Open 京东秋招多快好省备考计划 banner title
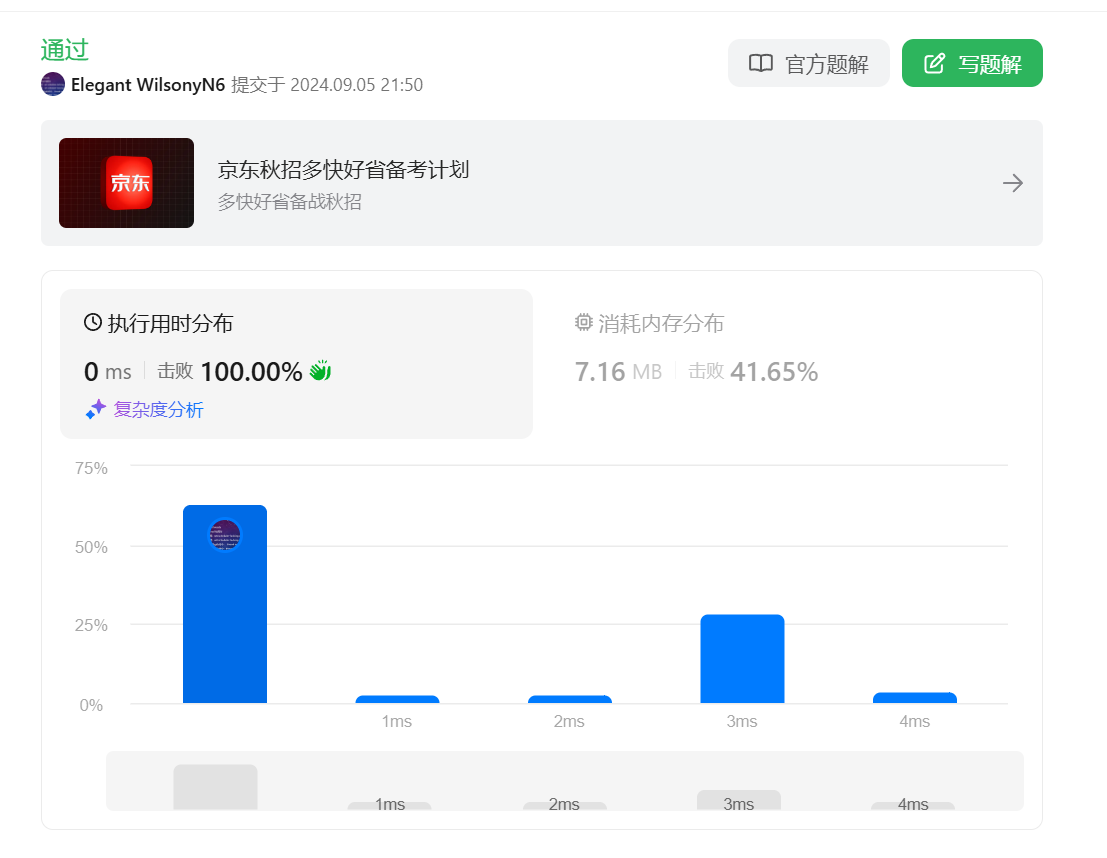 [343, 169]
